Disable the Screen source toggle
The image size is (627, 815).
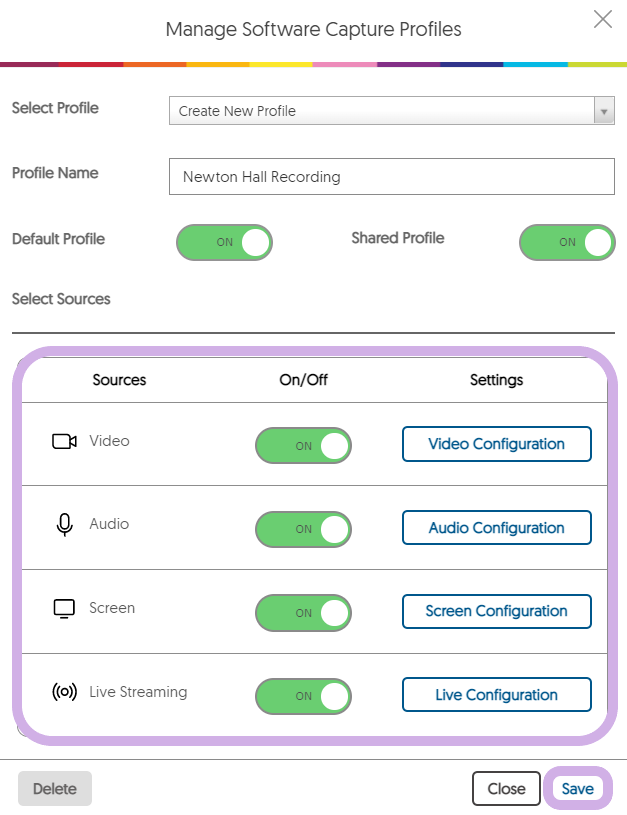[304, 613]
